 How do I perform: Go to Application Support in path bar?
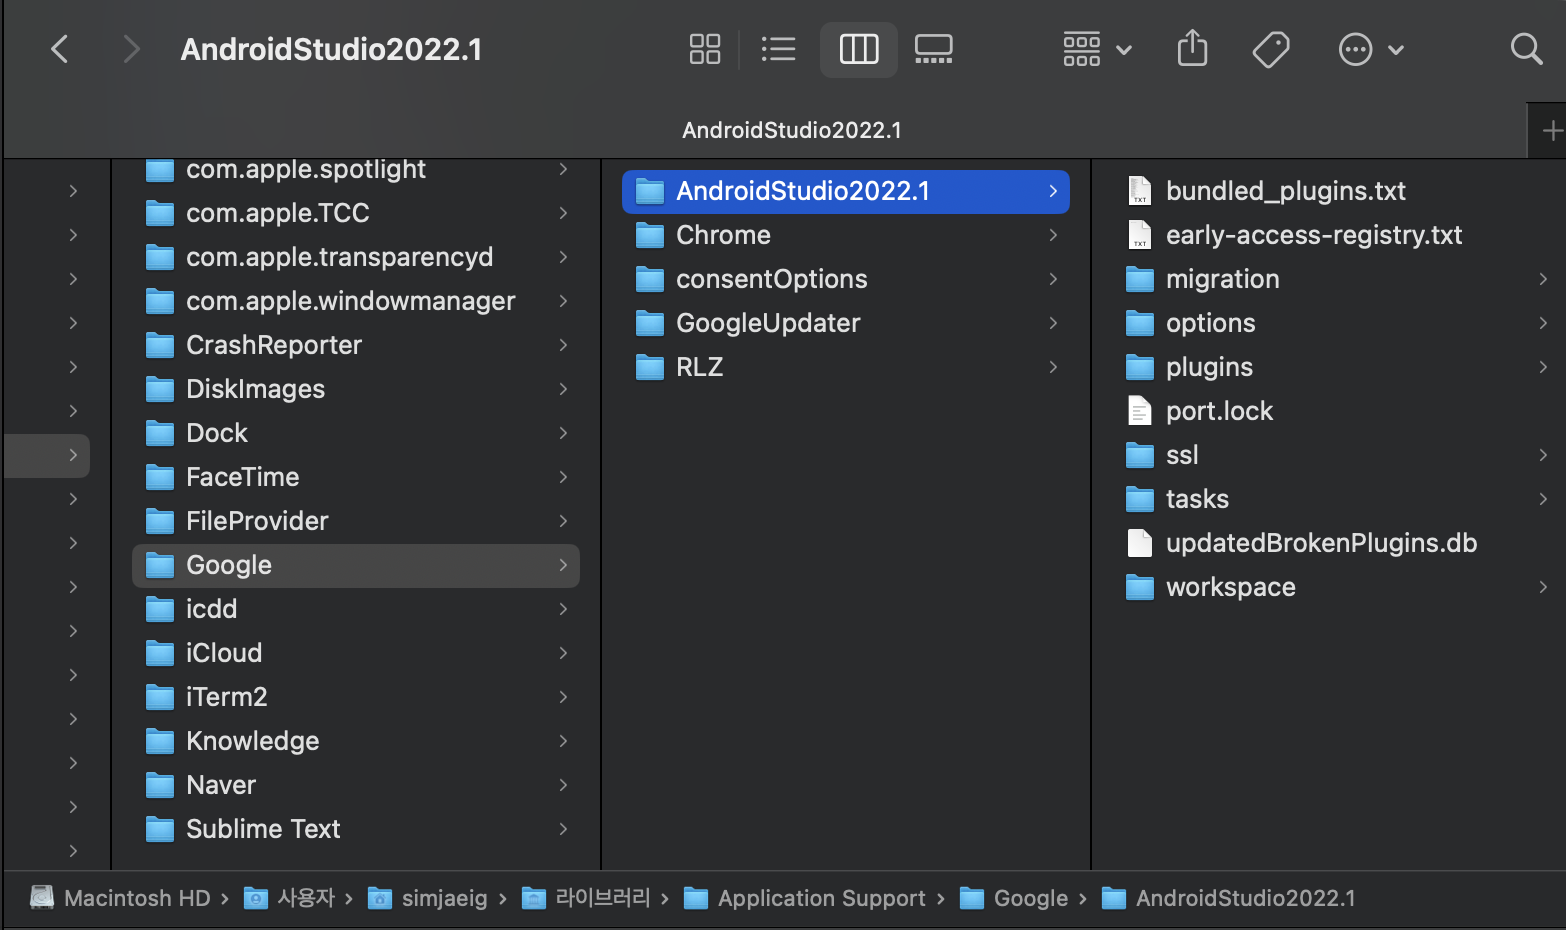point(821,898)
